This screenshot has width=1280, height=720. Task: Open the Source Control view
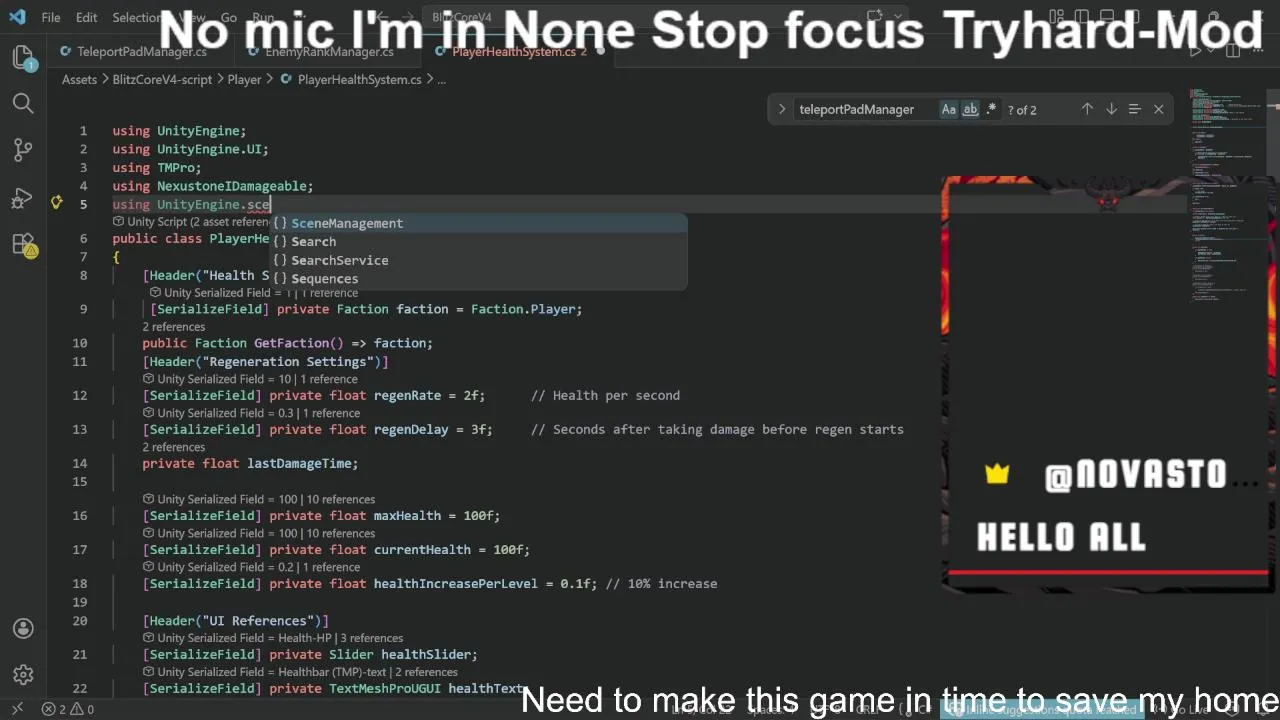pyautogui.click(x=23, y=151)
